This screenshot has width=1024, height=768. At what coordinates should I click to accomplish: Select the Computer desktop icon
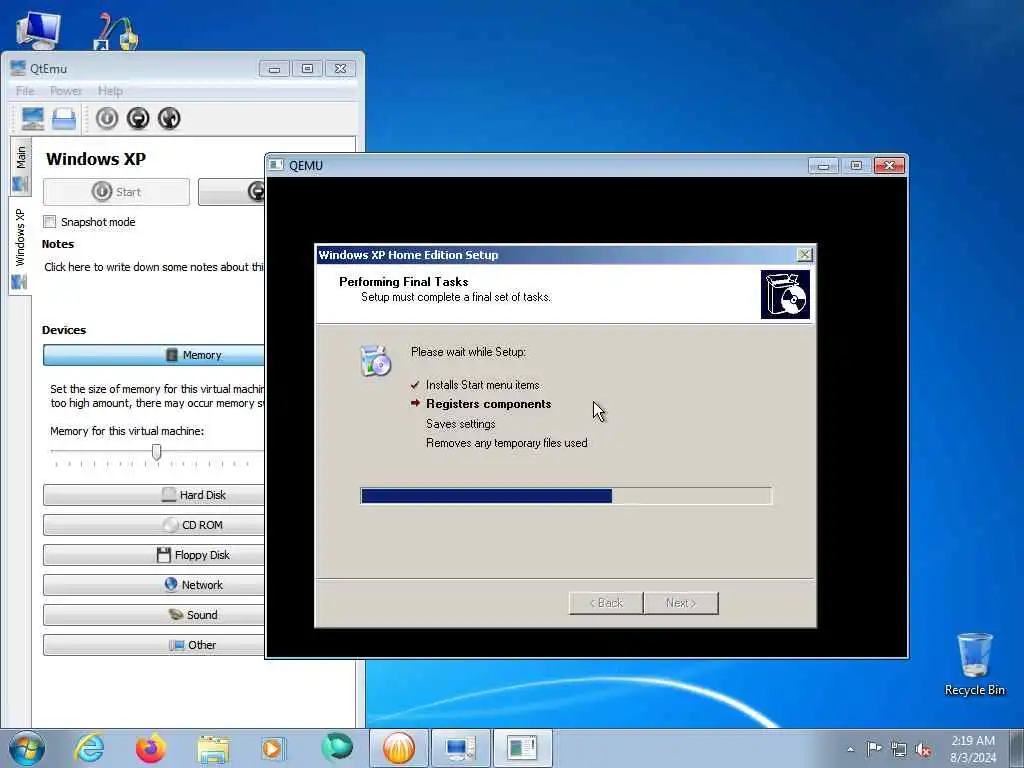pos(39,30)
